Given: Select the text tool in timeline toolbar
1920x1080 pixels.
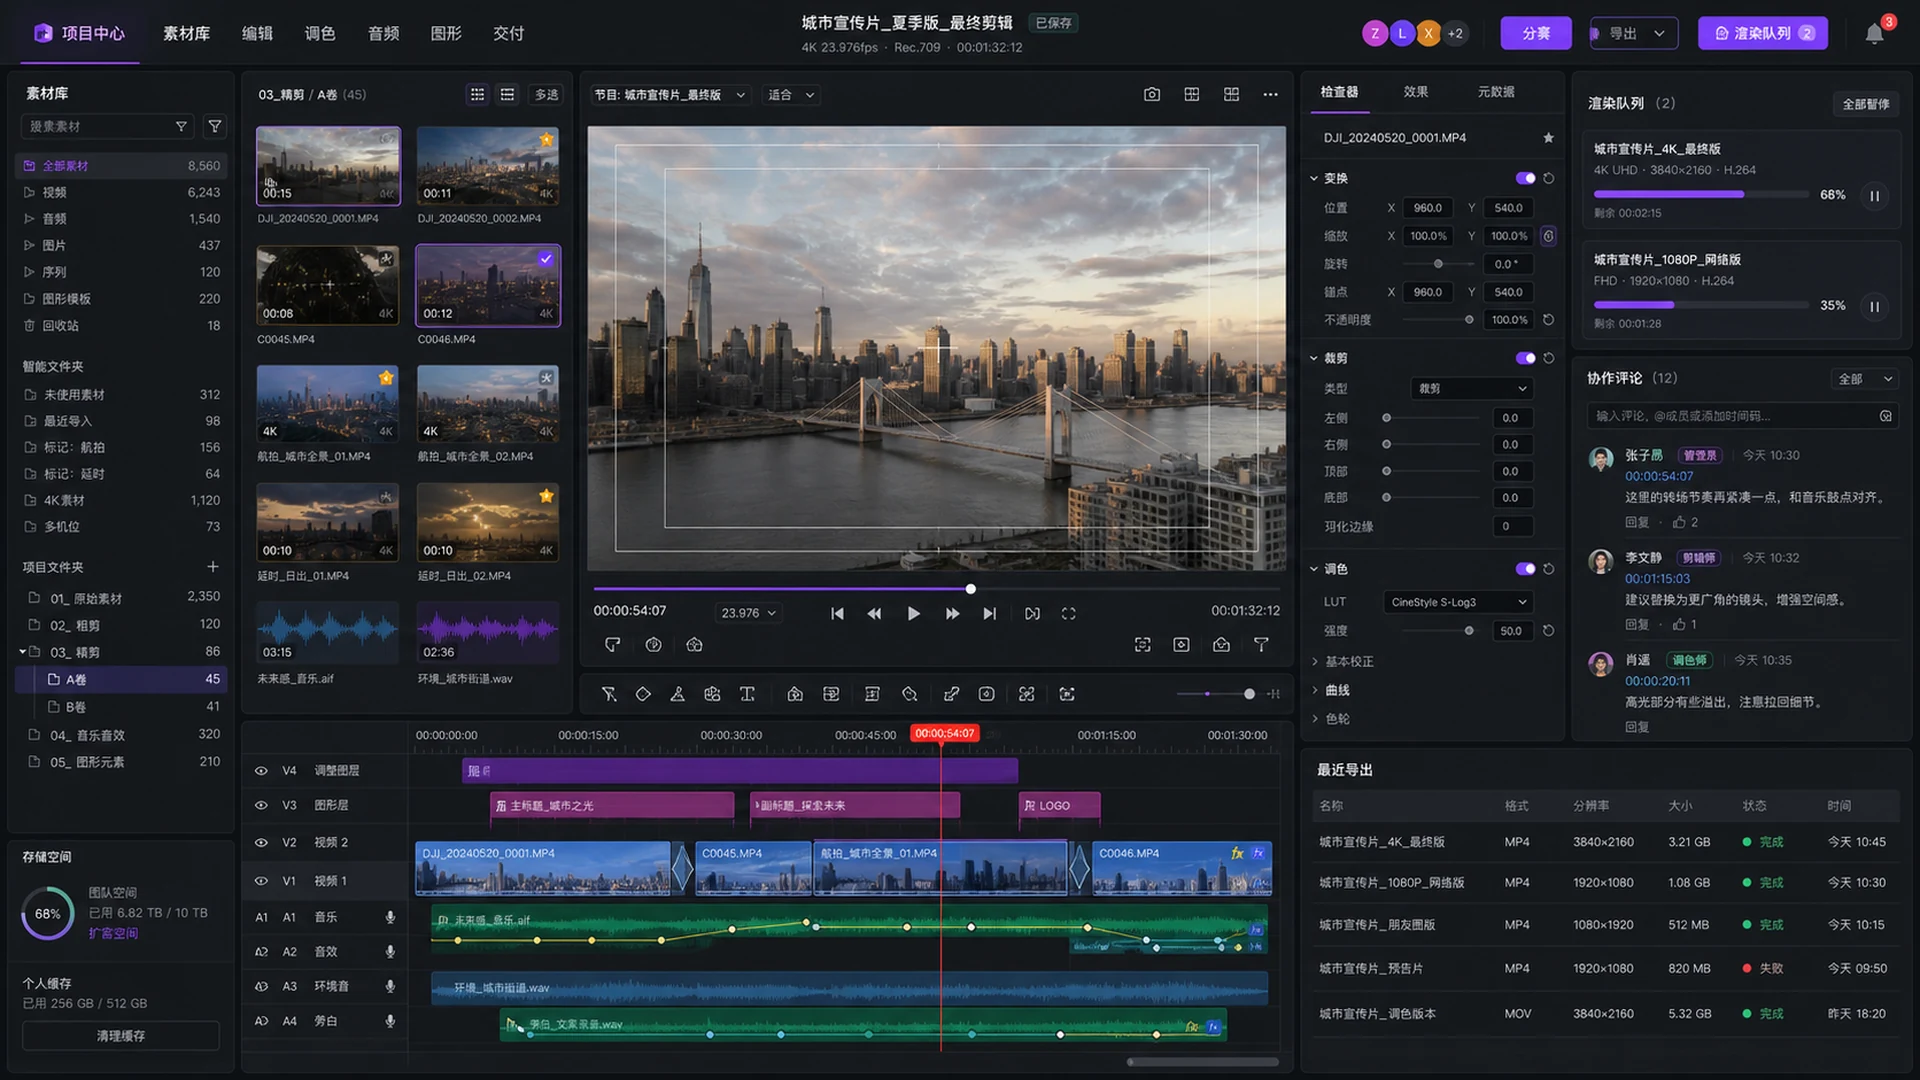Looking at the screenshot, I should pos(747,694).
